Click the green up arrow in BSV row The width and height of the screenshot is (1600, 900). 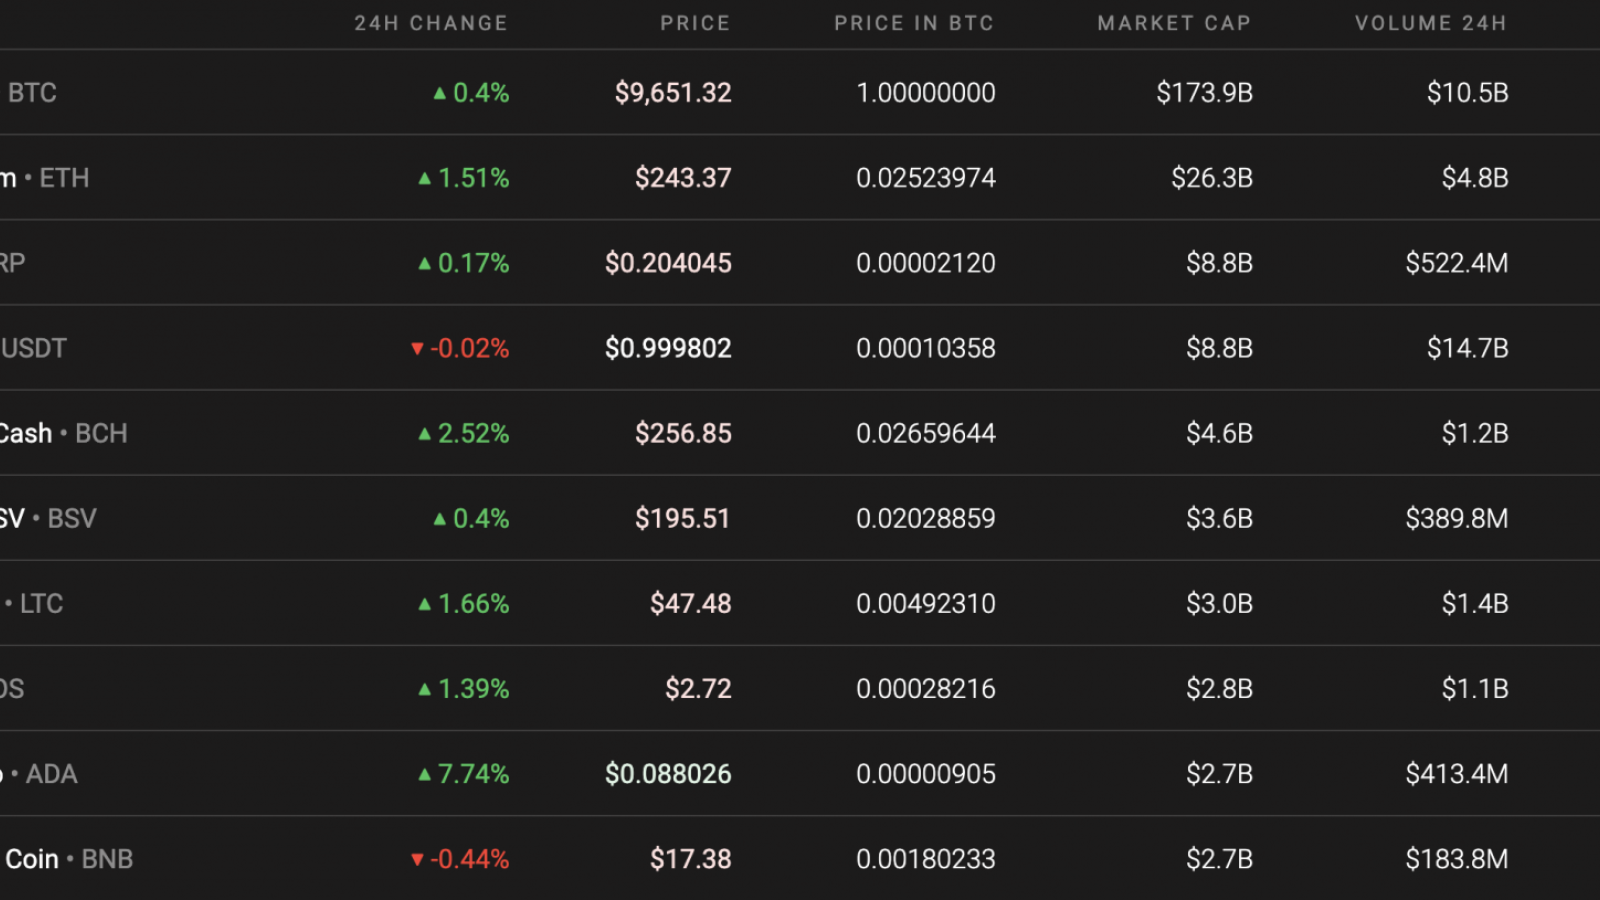[x=440, y=518]
